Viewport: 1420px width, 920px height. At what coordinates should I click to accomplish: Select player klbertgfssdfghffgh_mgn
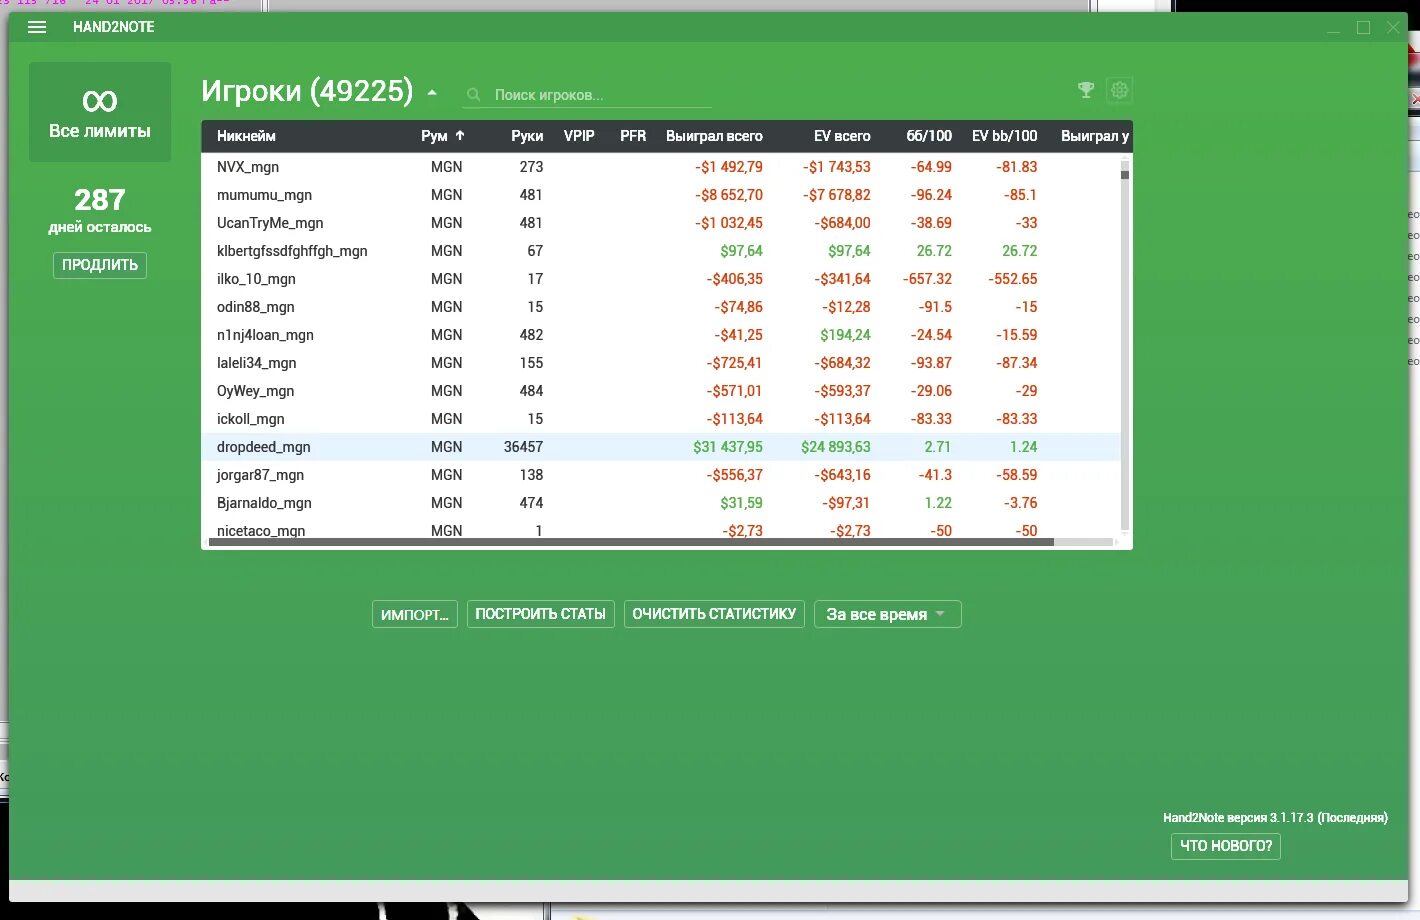click(x=292, y=251)
